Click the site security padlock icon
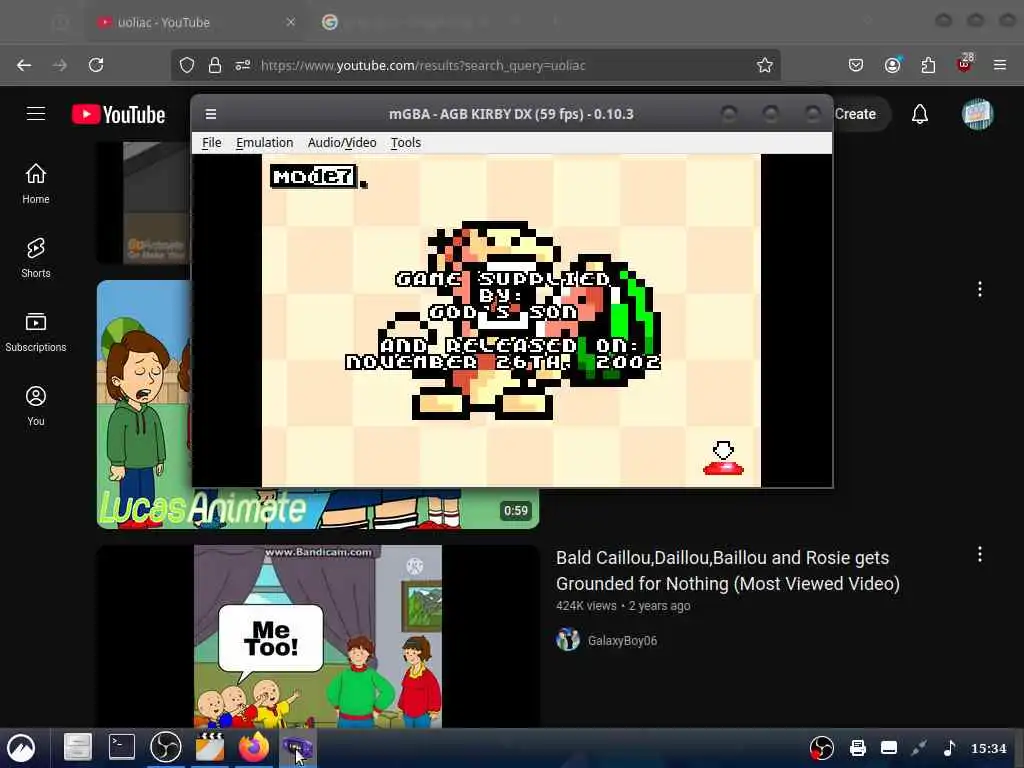The width and height of the screenshot is (1024, 768). coord(214,65)
